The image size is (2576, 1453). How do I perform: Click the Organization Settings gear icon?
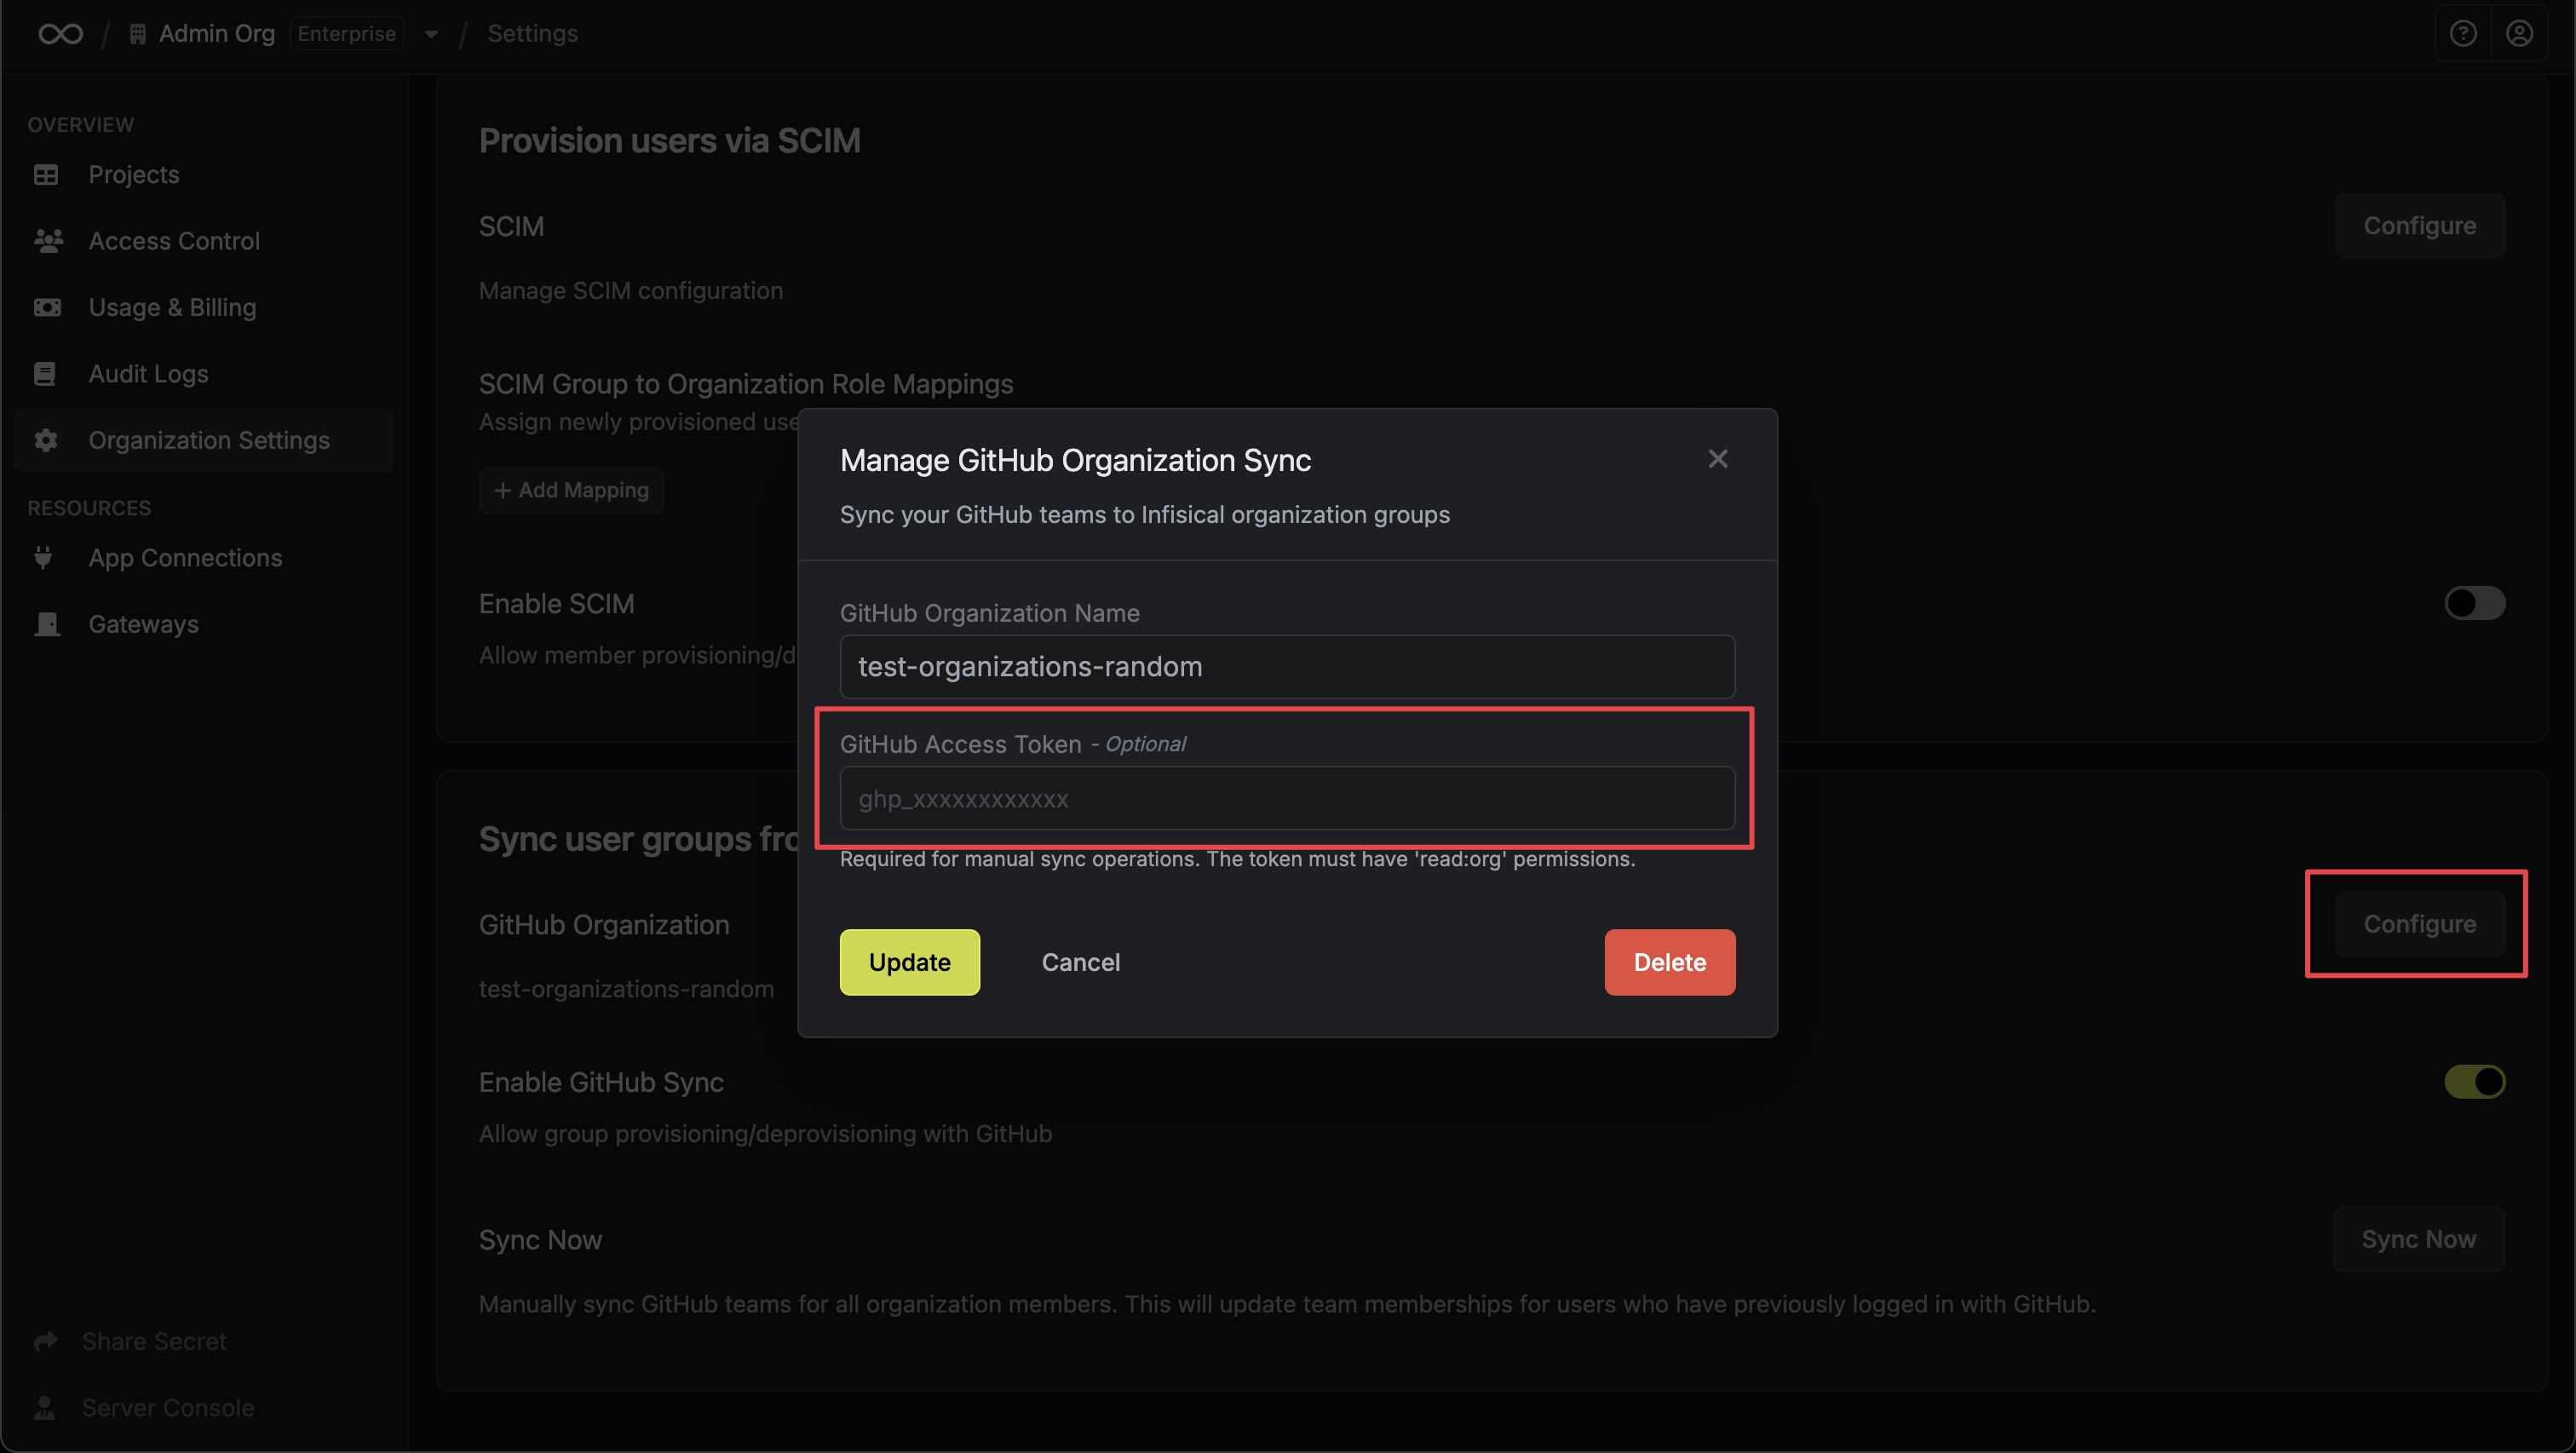pos(46,440)
